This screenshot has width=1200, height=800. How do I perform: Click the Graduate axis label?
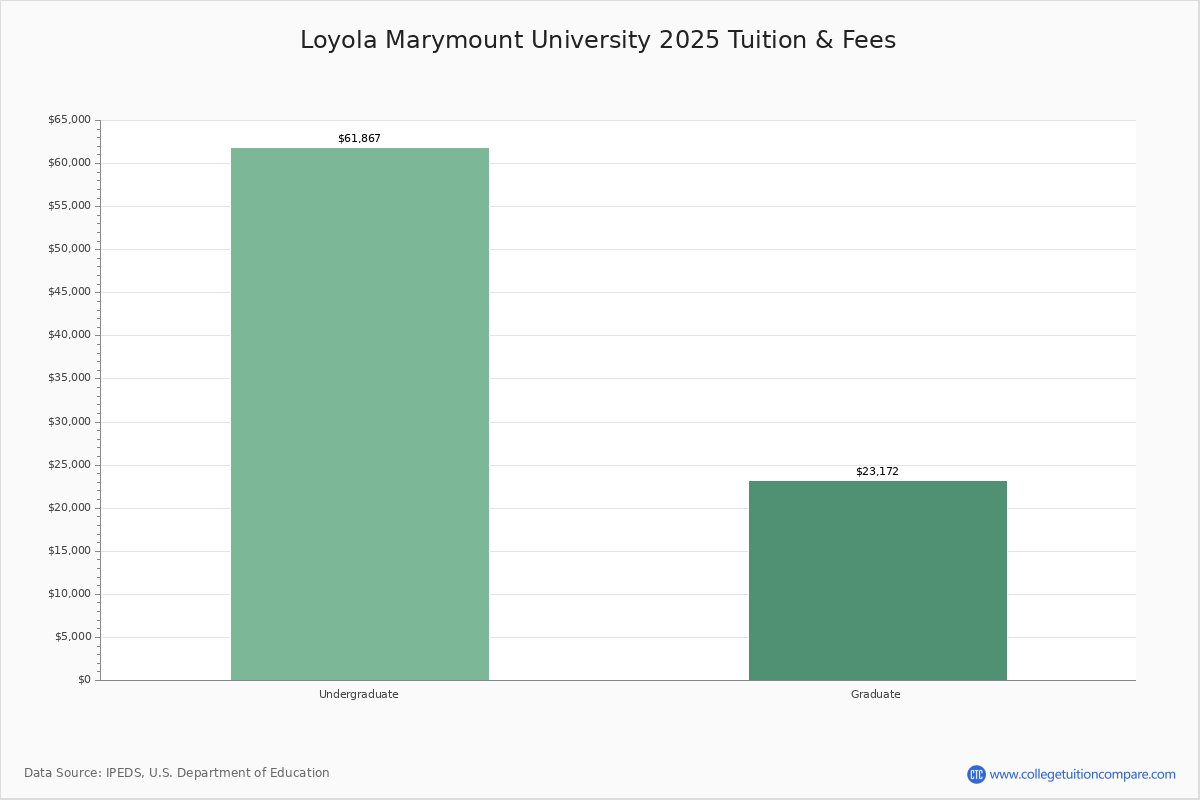875,693
